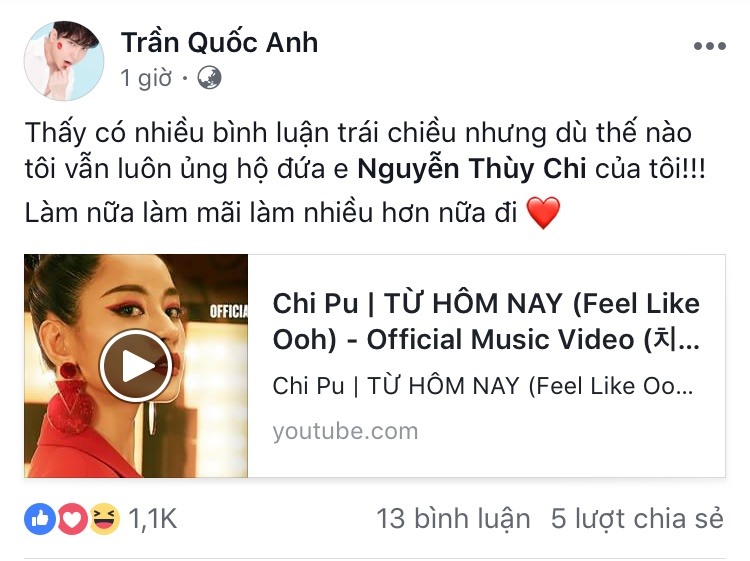The height and width of the screenshot is (561, 750).
Task: Click the red heart Love reaction icon
Action: pos(72,519)
